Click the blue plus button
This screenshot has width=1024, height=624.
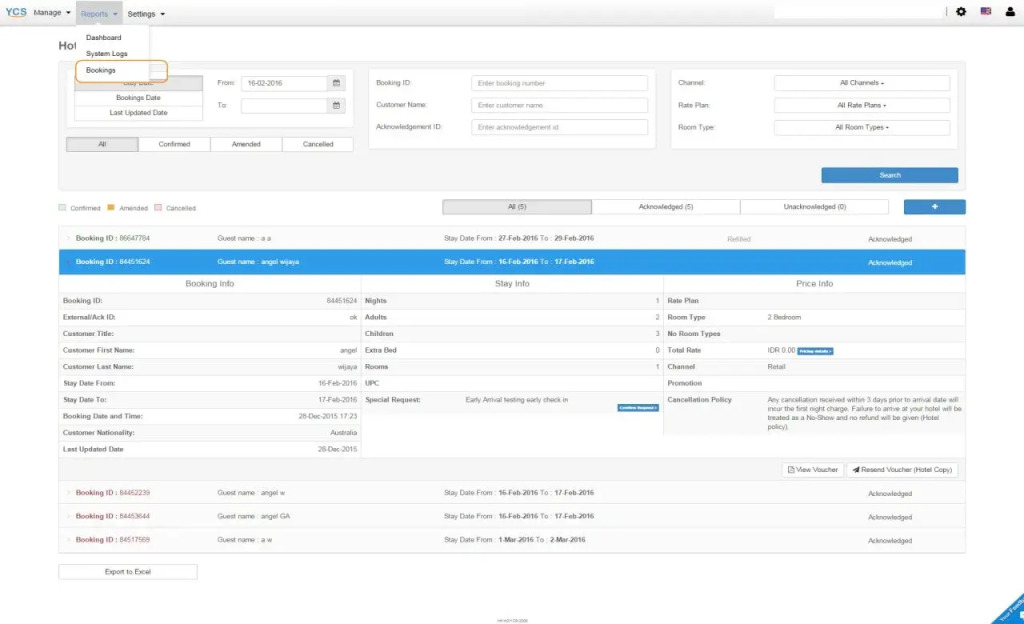coord(934,207)
